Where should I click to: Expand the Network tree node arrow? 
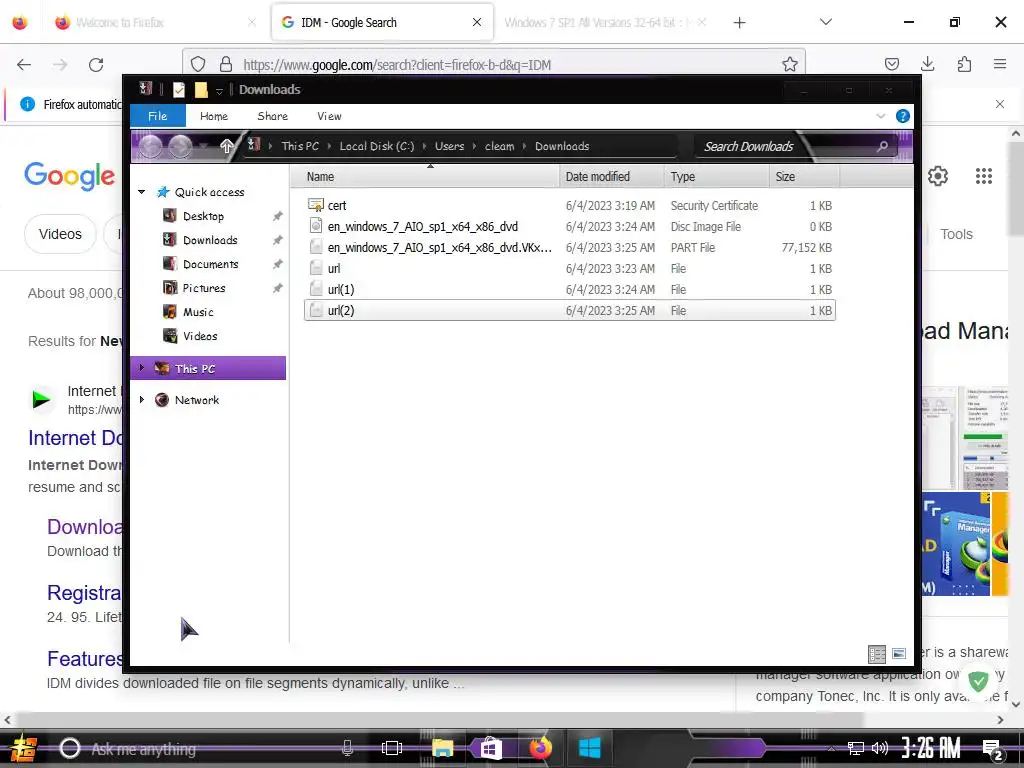pos(142,400)
